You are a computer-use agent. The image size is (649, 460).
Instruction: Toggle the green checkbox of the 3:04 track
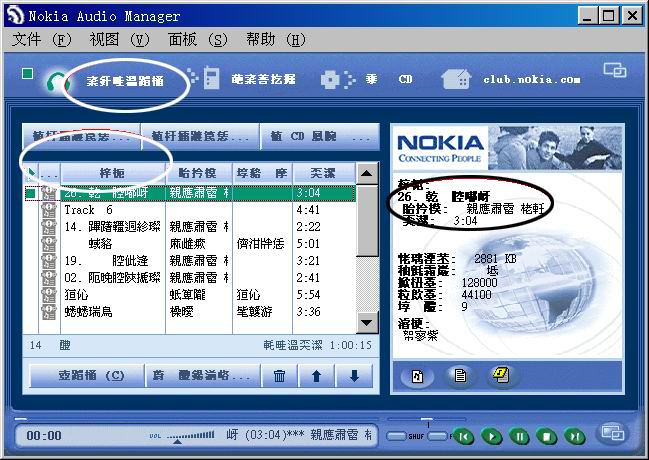tap(30, 193)
